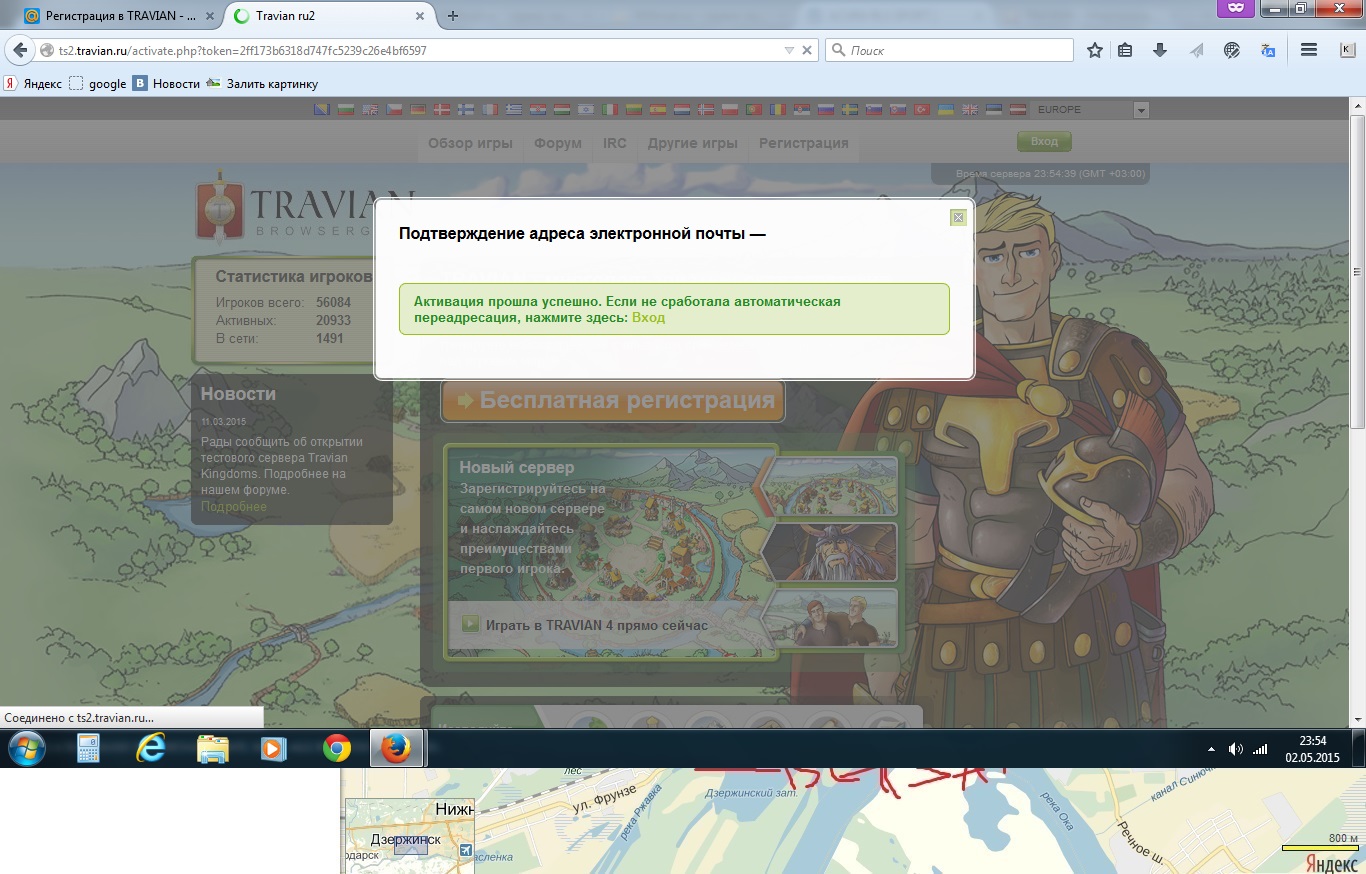Click Играть в TRAVIAN 4 прямо сейчас
Screen dimensions: 1366x874
596,626
